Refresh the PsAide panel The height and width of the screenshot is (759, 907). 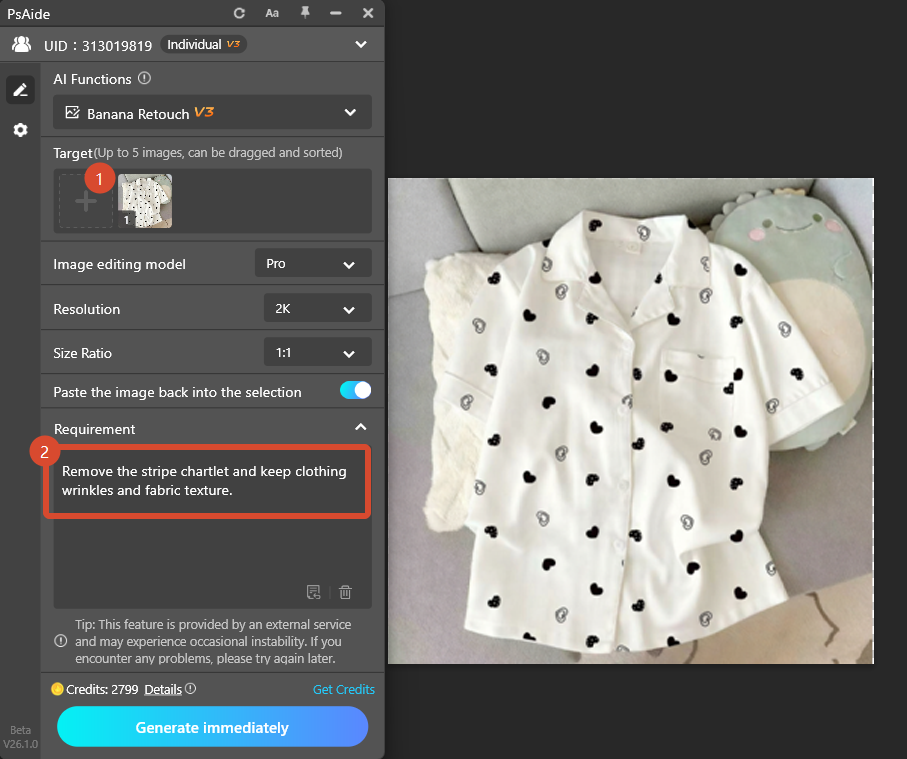[x=239, y=13]
